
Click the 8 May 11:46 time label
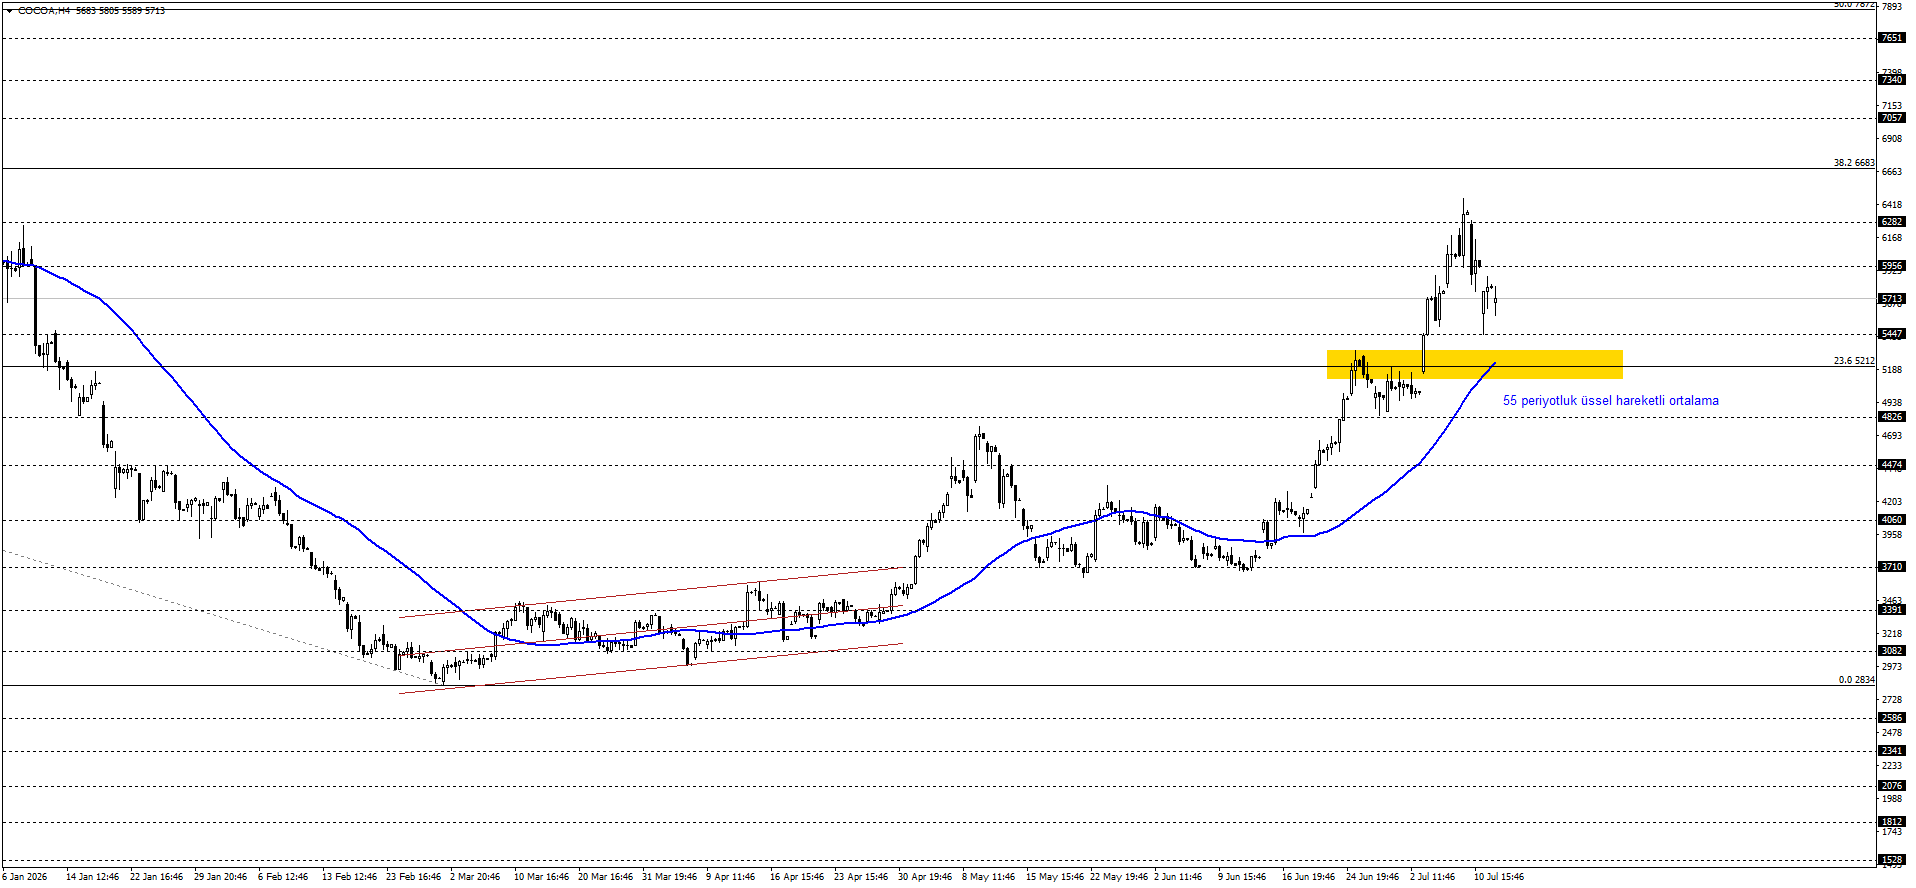coord(988,877)
